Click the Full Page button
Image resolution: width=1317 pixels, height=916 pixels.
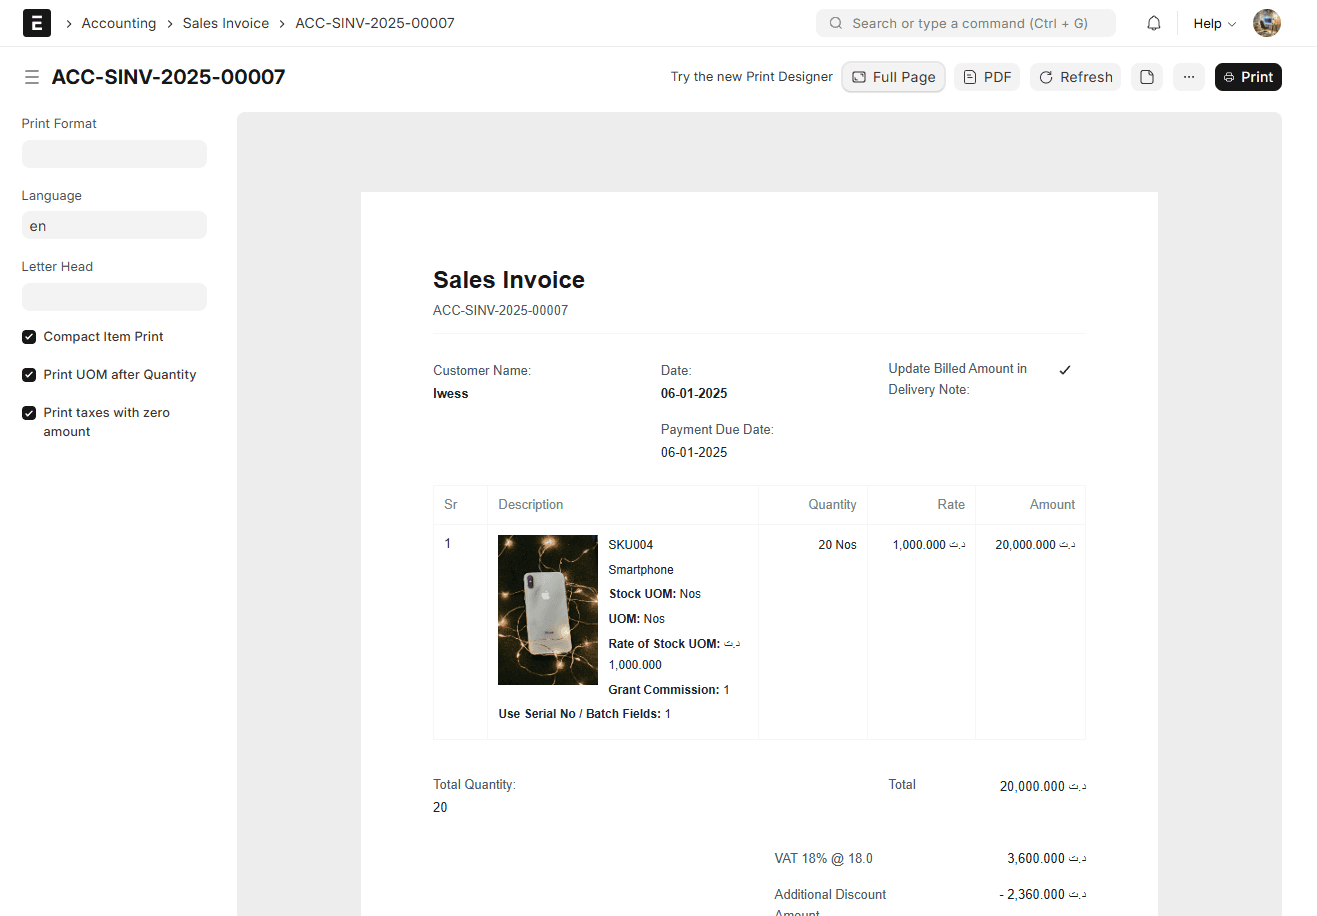(x=894, y=77)
